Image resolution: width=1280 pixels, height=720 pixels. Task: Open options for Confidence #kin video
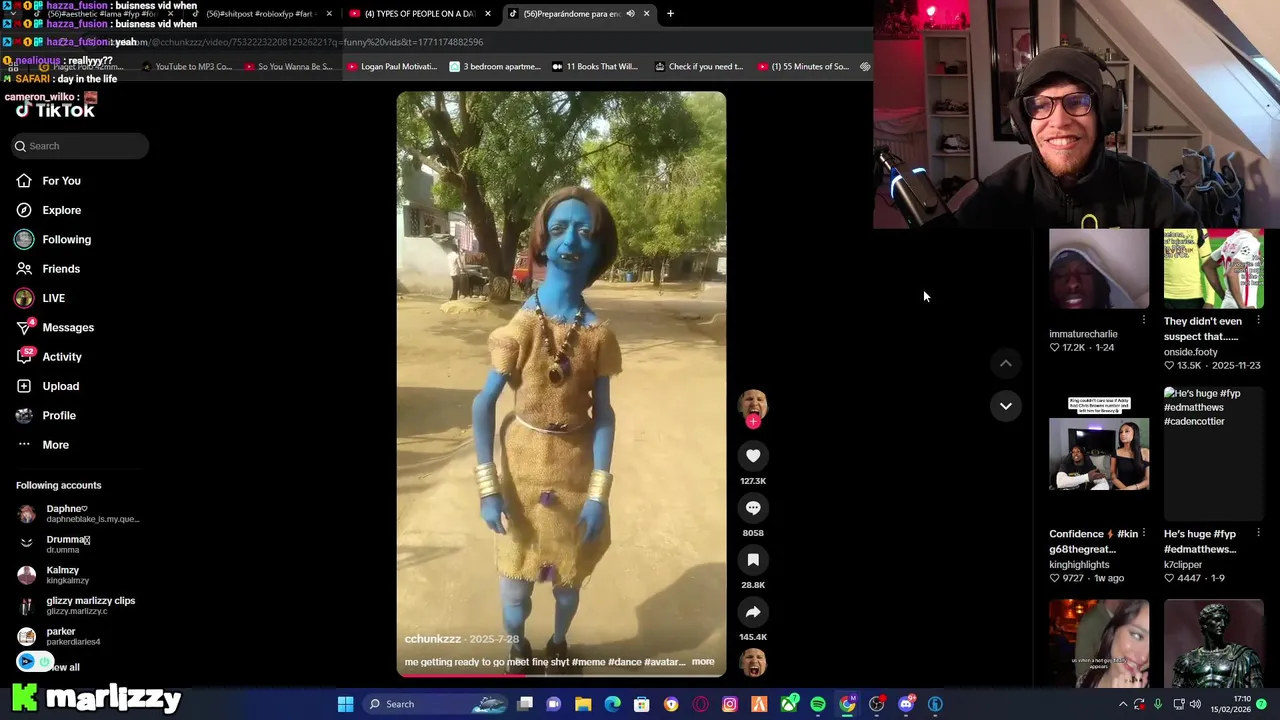tap(1144, 533)
